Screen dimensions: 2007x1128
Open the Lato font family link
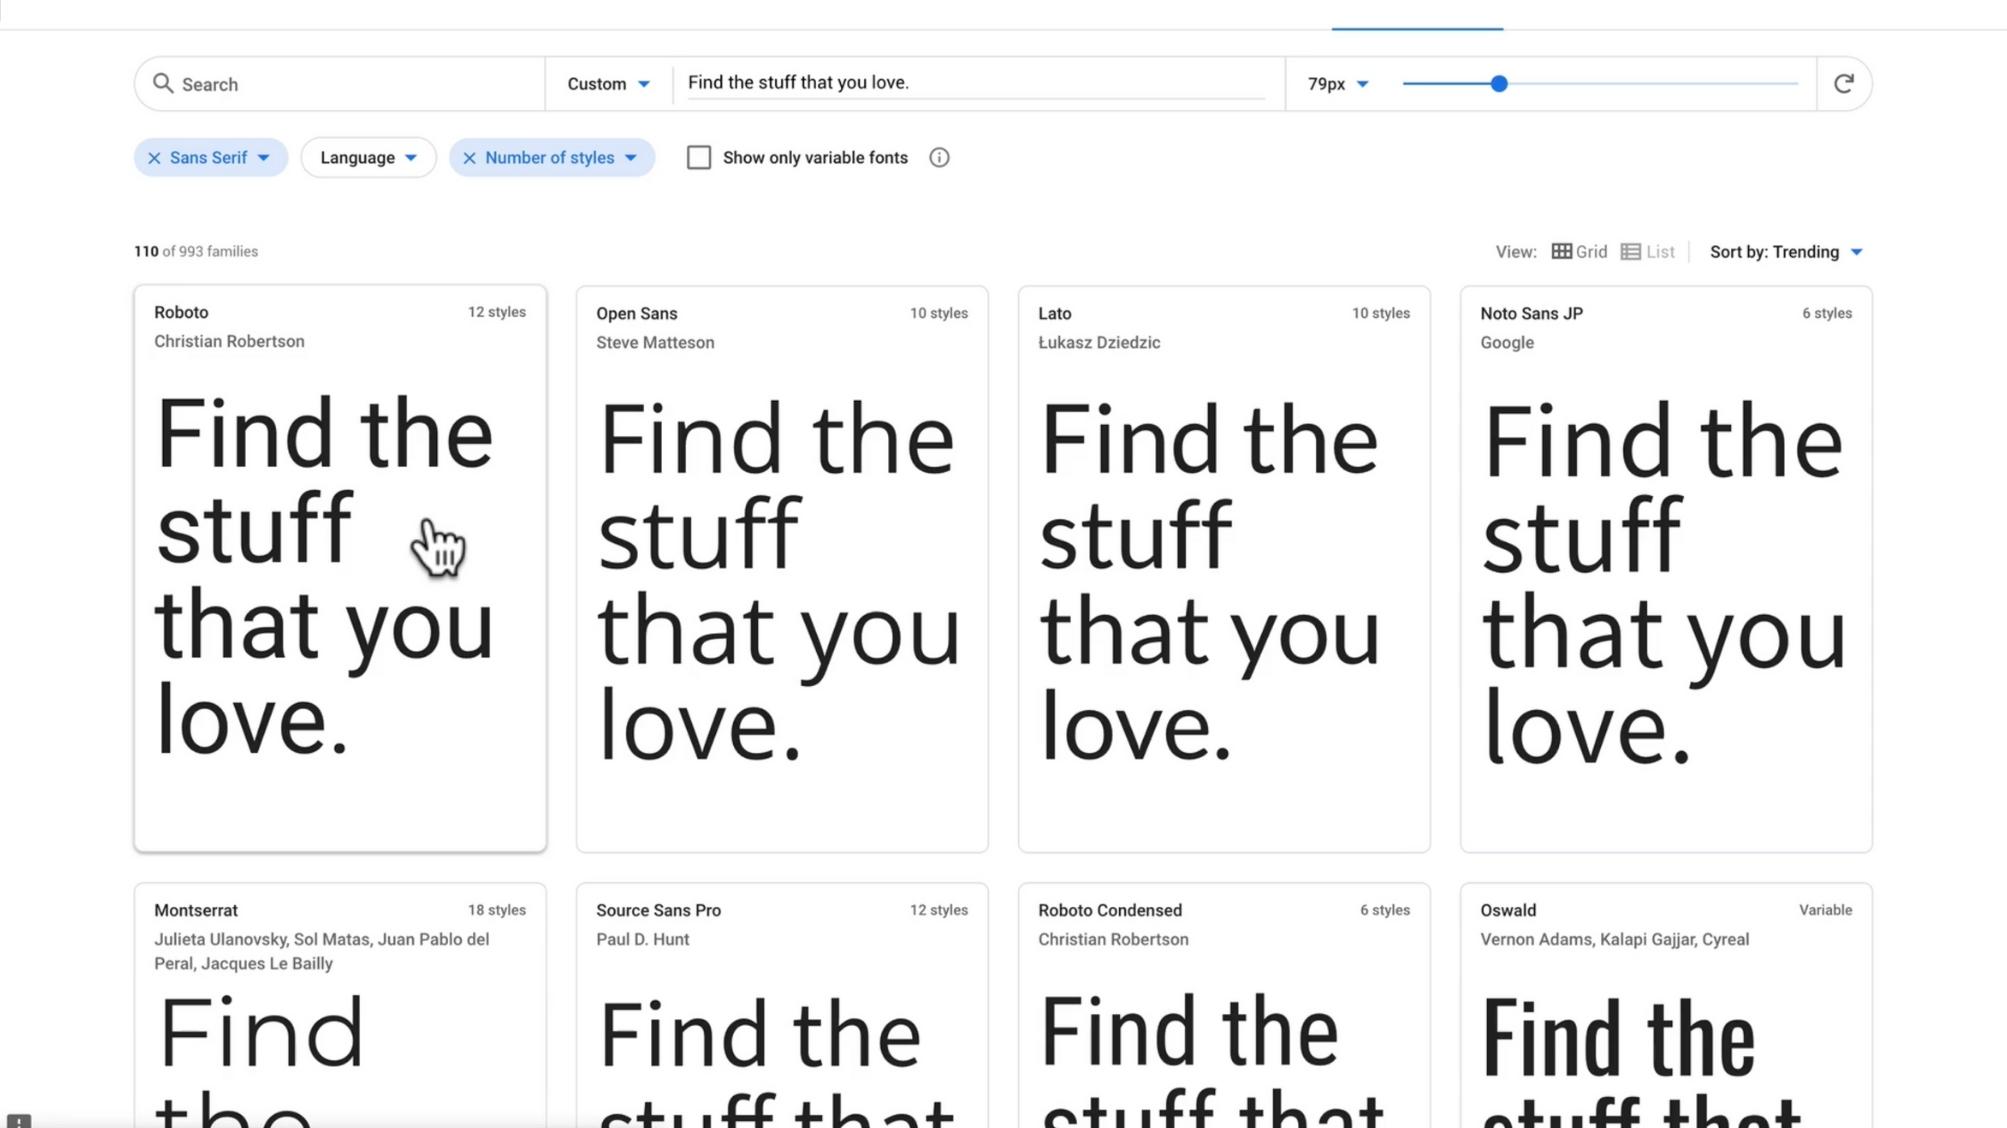point(1054,313)
